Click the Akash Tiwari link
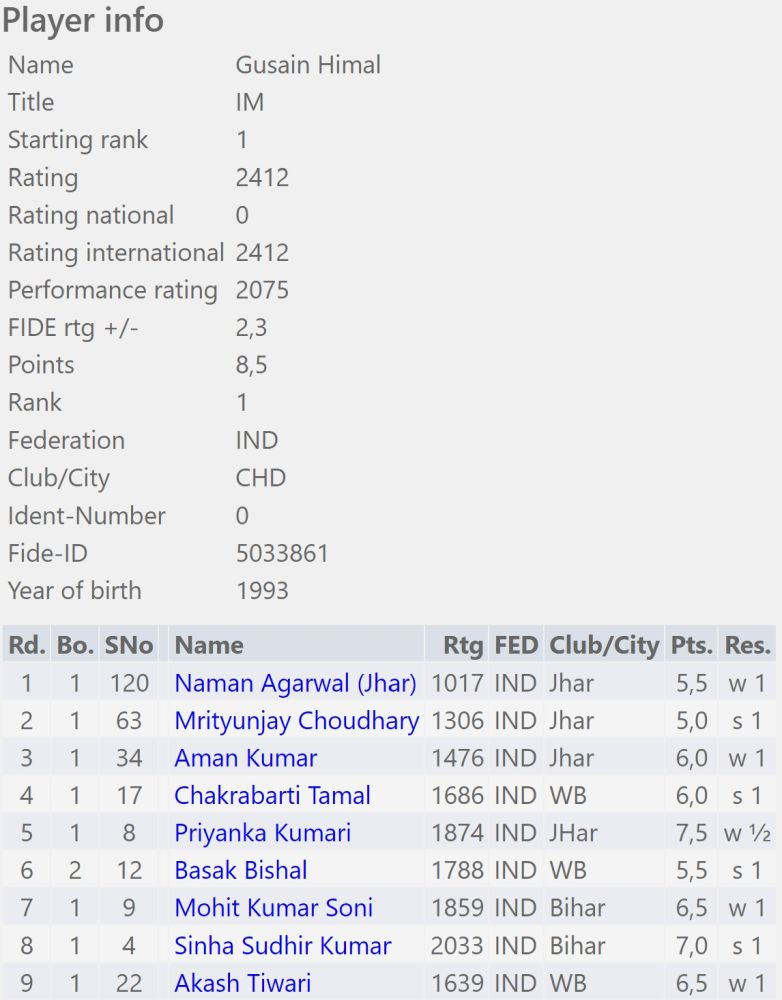 (242, 983)
